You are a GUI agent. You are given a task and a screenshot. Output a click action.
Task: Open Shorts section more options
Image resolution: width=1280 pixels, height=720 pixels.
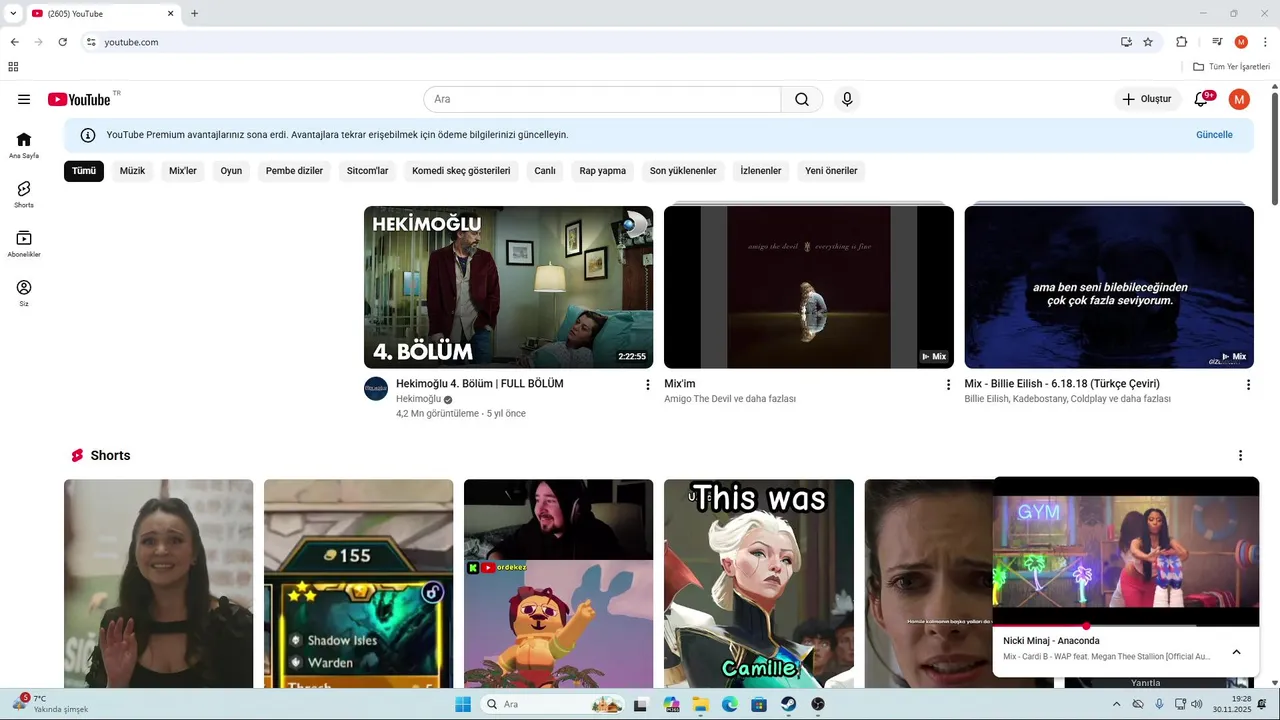pos(1240,456)
